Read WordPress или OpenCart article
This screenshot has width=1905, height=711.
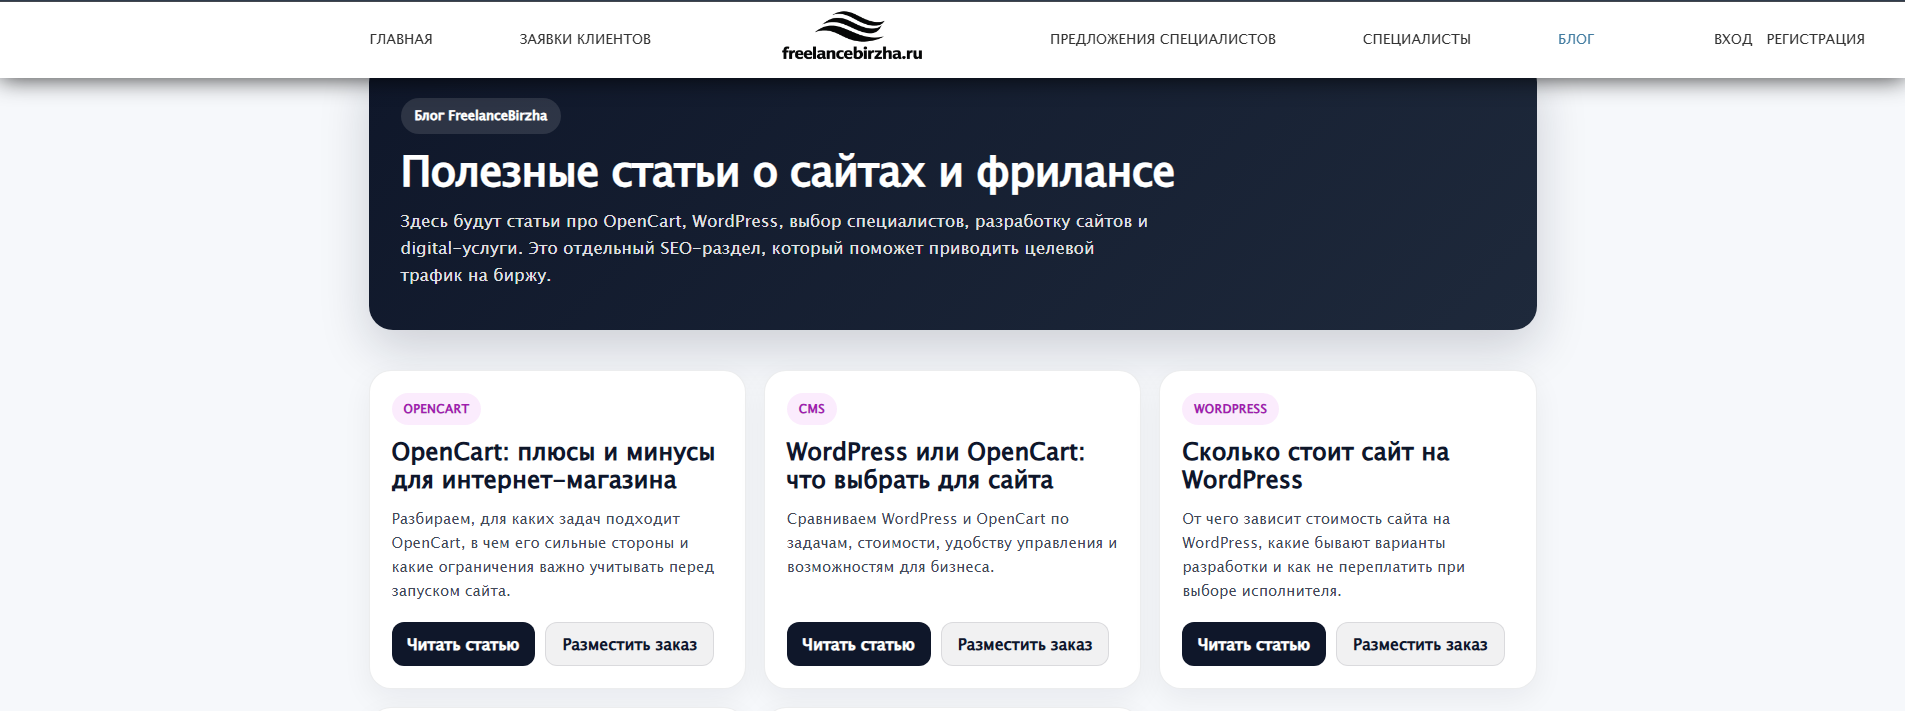tap(858, 644)
